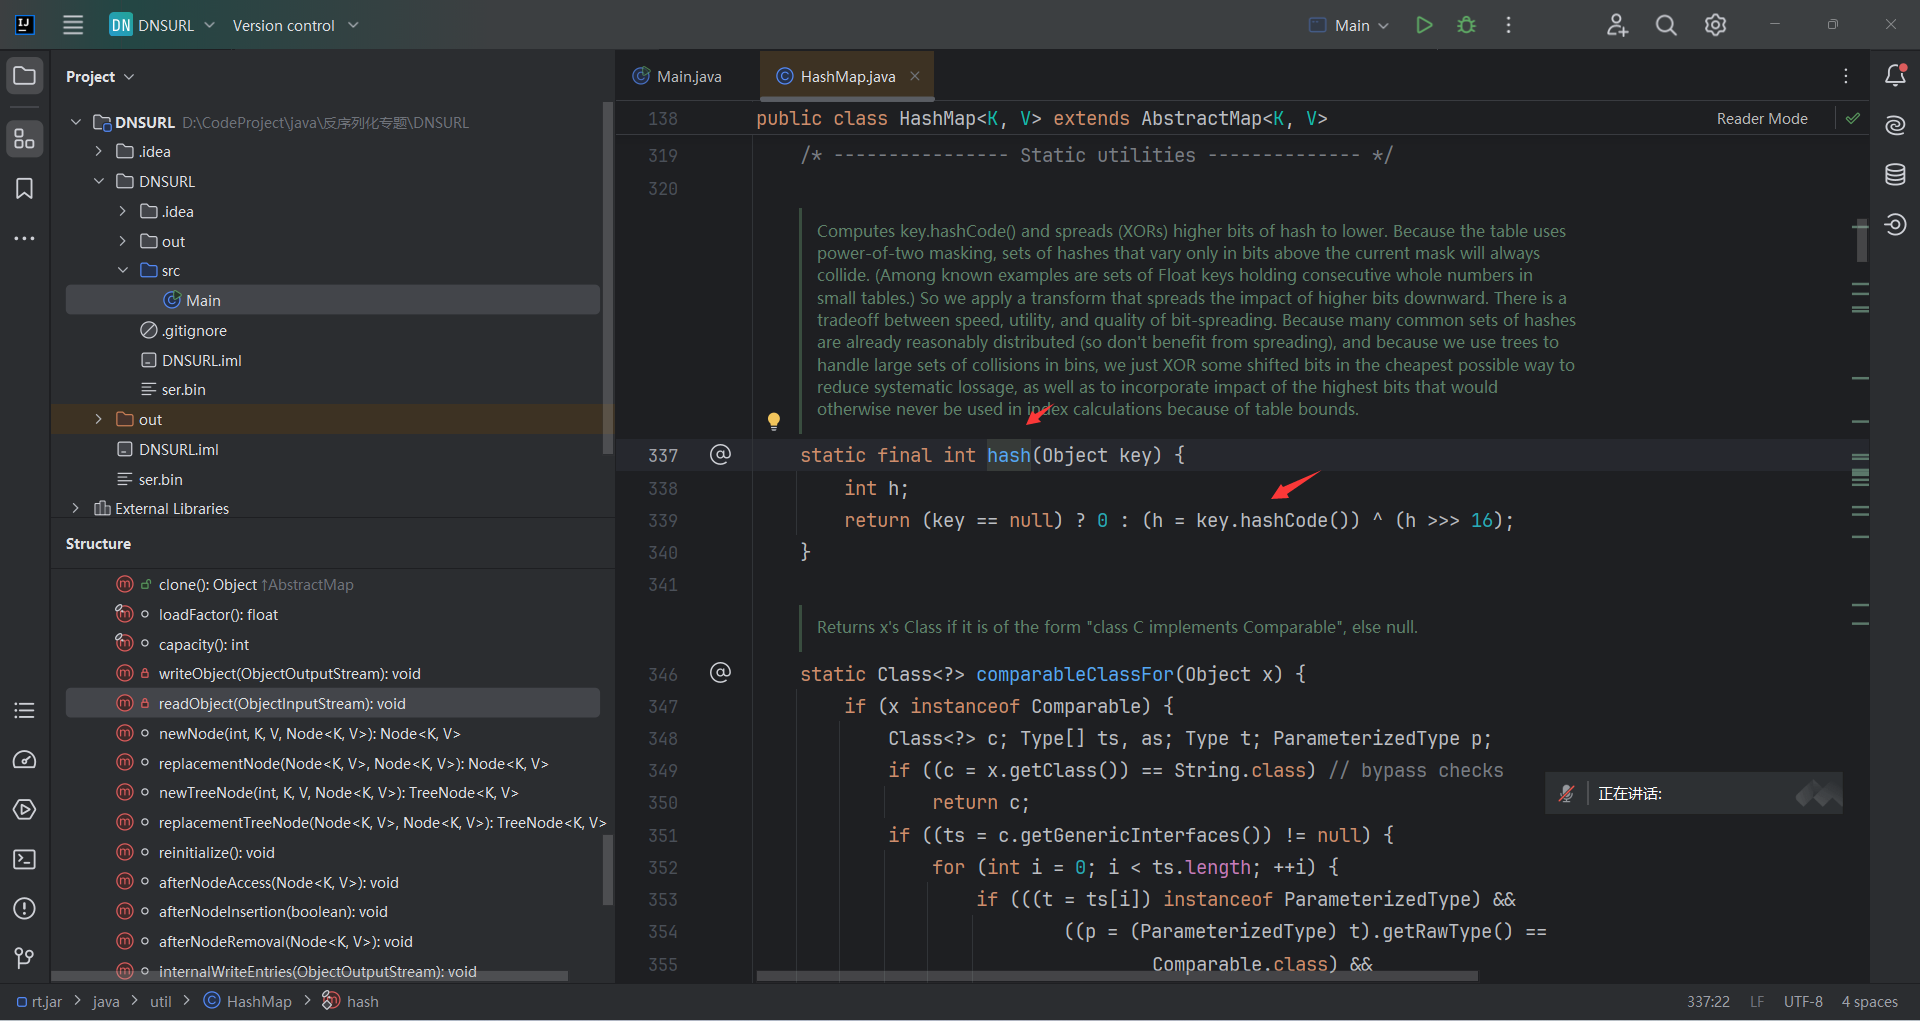Open the Notifications bell
This screenshot has width=1920, height=1021.
click(x=1895, y=75)
